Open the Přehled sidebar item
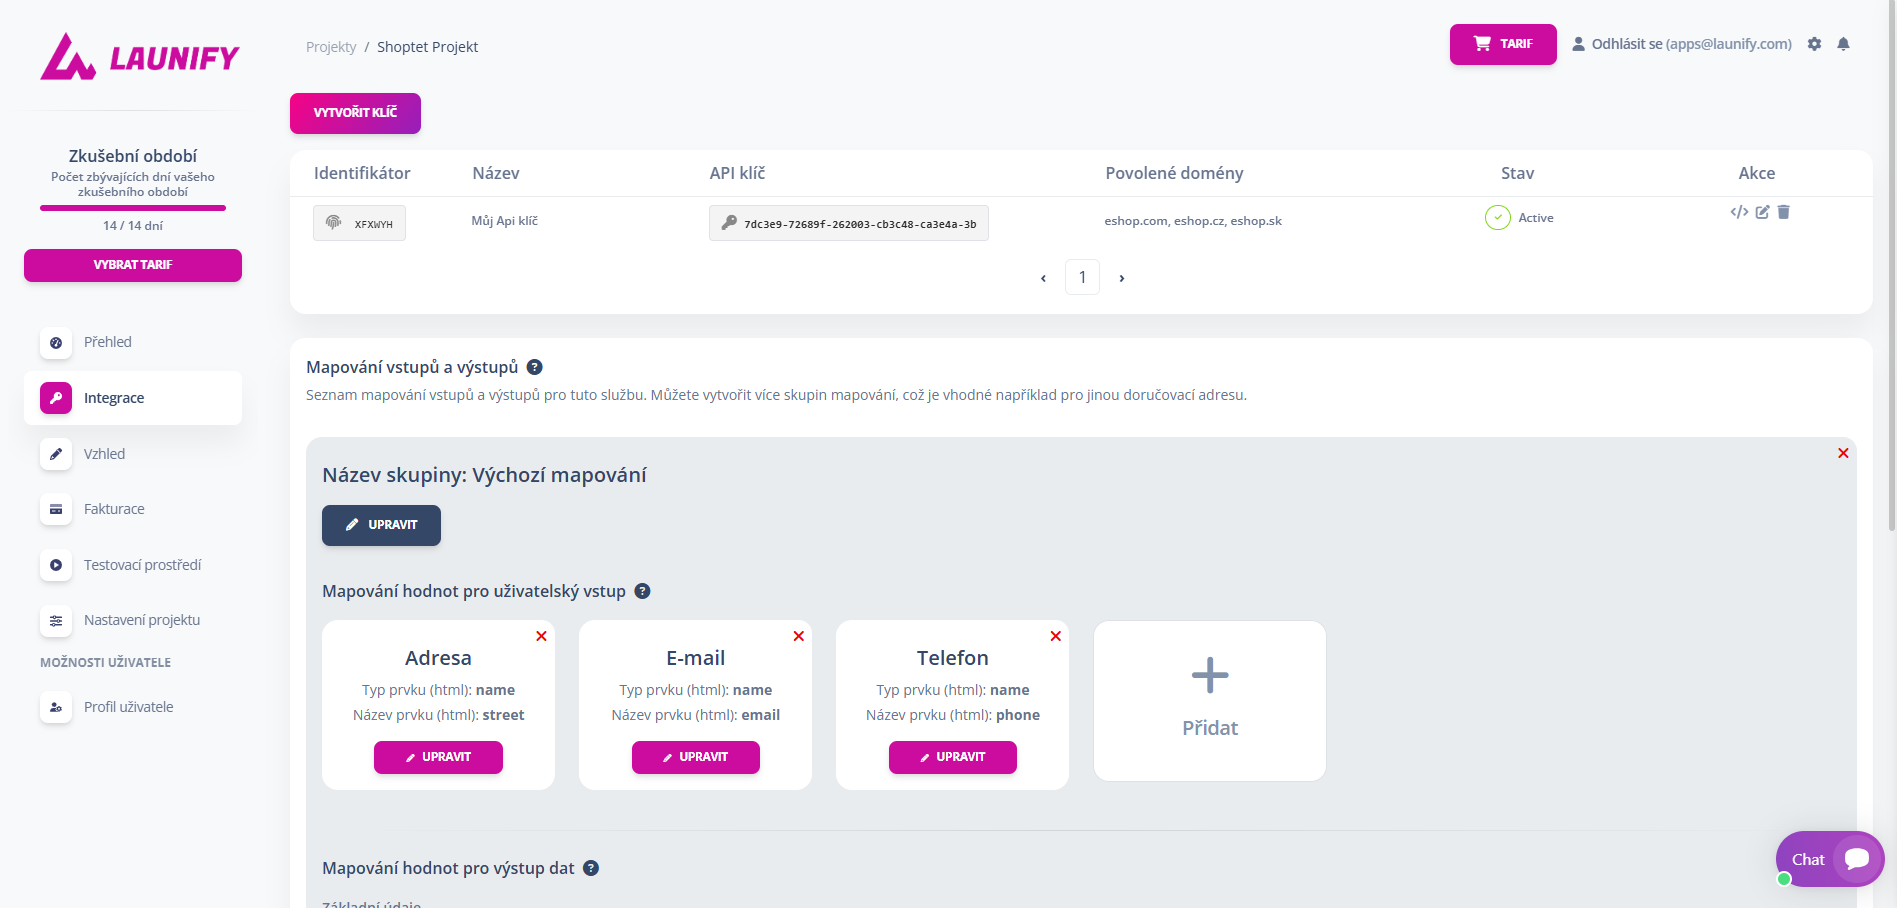 (x=108, y=342)
